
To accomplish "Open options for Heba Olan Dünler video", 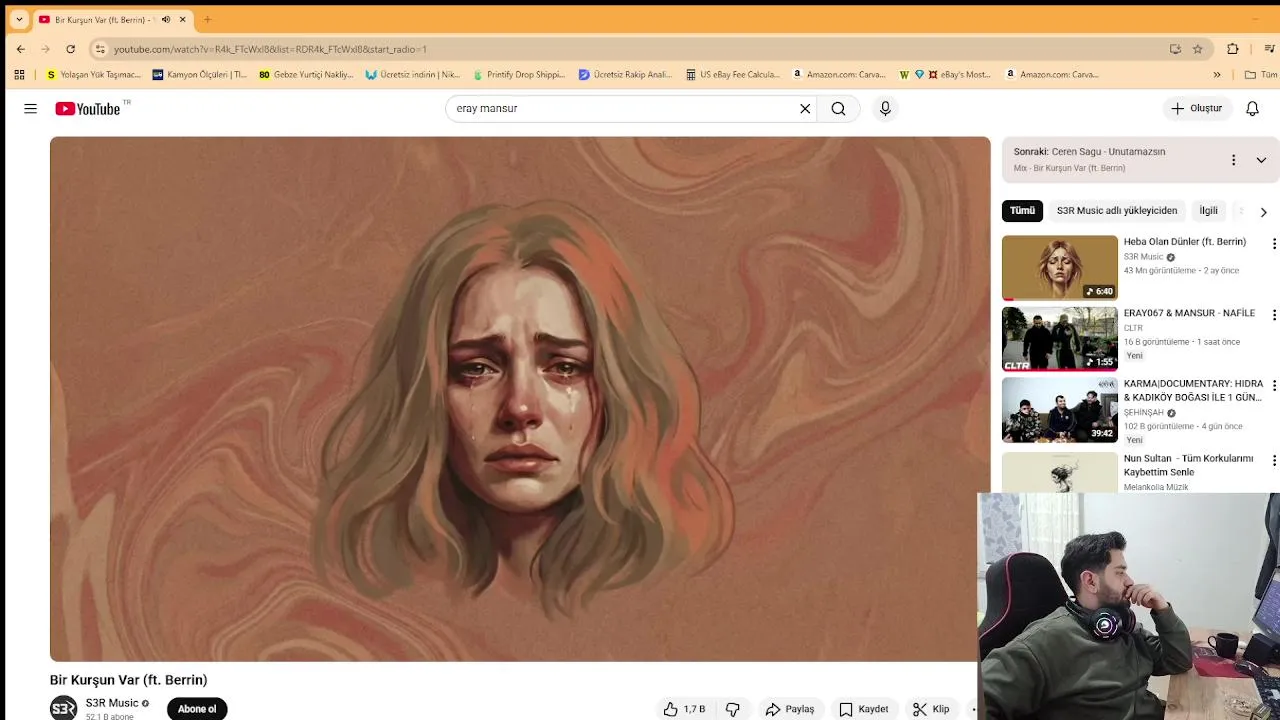I will [1273, 244].
